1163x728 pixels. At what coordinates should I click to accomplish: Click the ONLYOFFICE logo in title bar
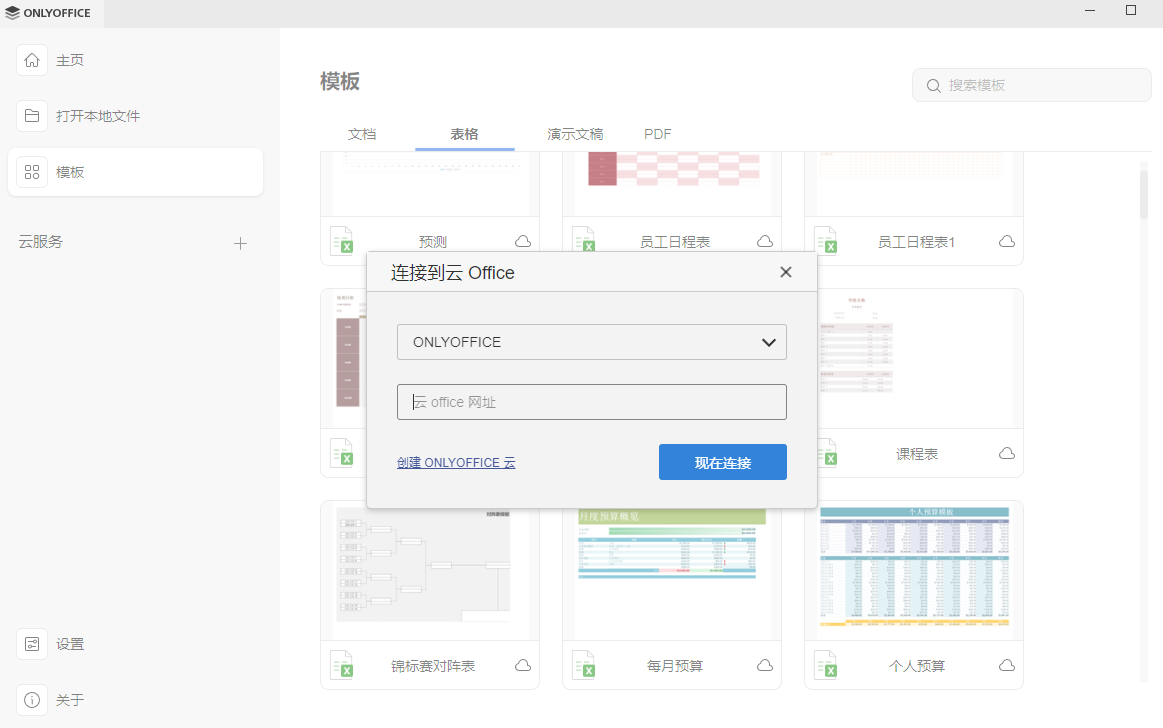pyautogui.click(x=48, y=13)
